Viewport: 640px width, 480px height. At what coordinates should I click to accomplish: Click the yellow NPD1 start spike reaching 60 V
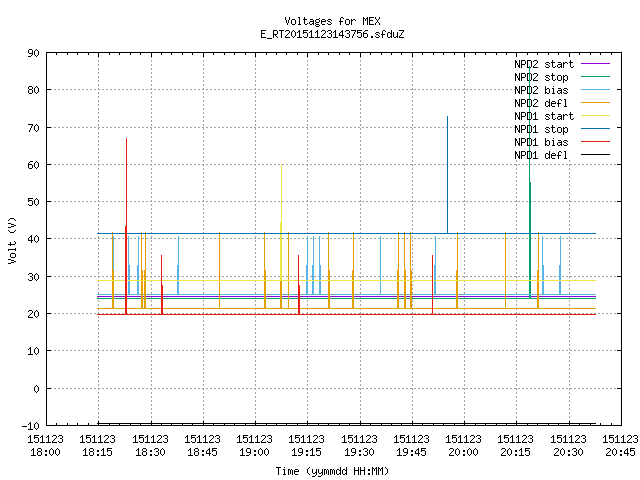pos(281,222)
